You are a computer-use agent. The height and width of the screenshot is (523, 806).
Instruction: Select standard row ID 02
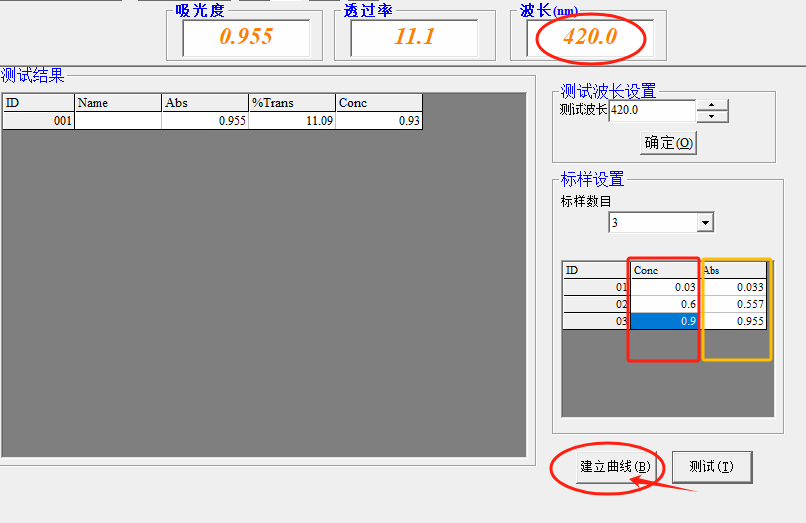(x=597, y=304)
